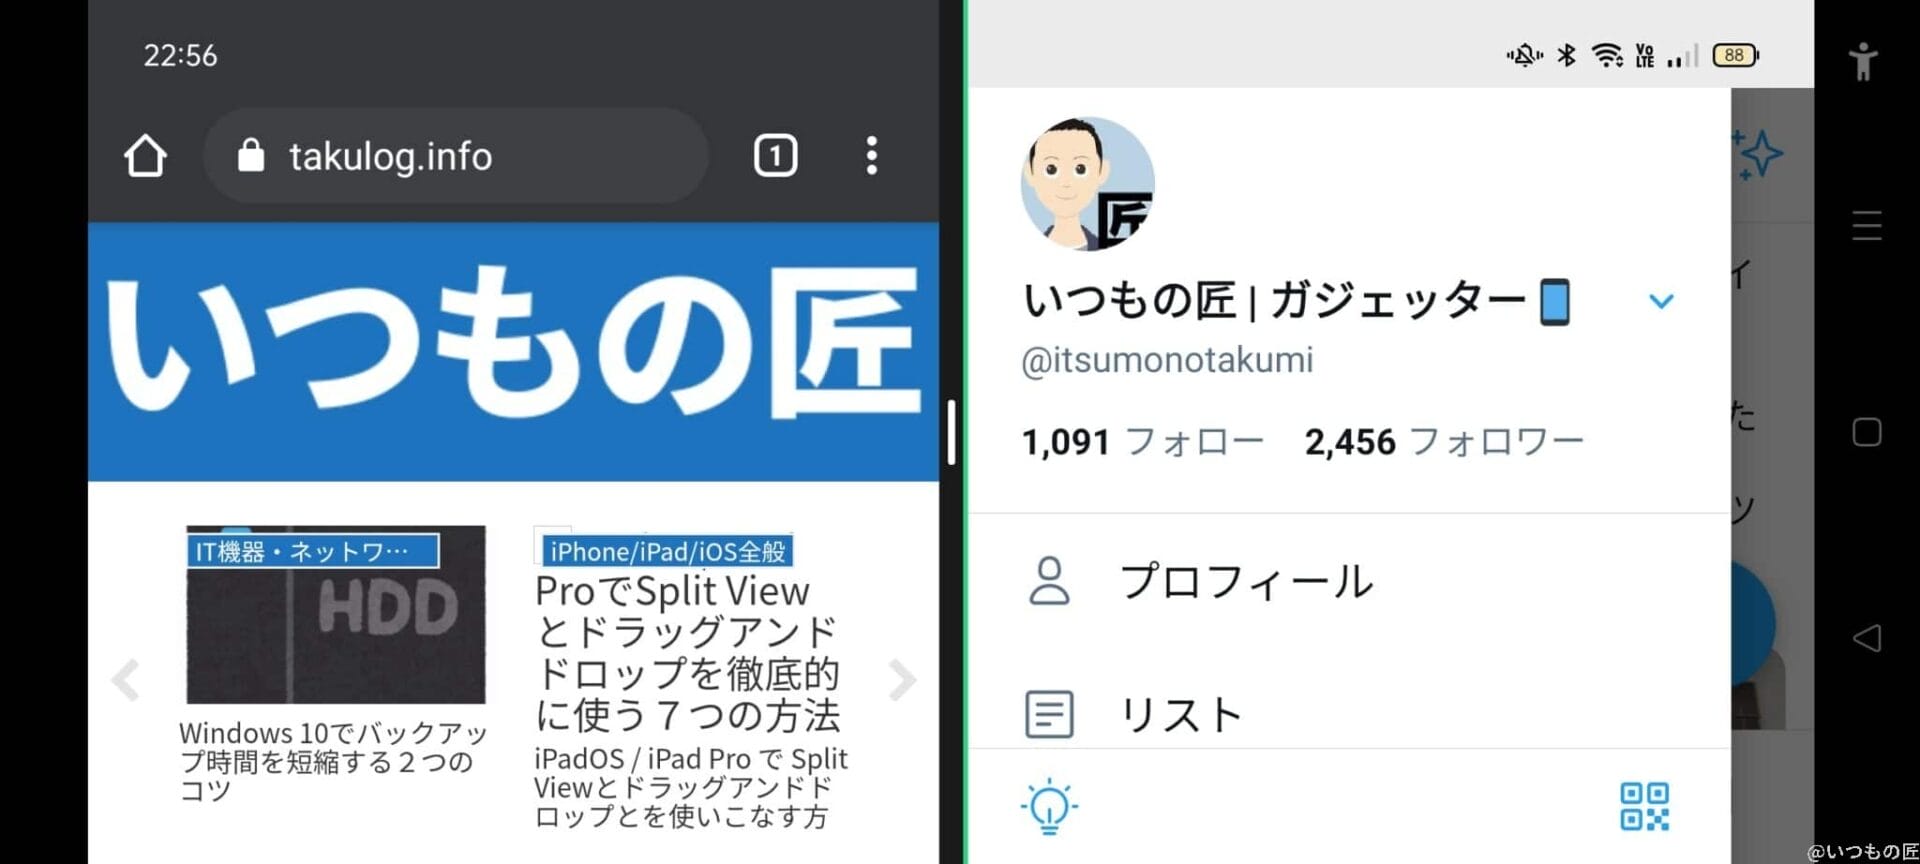Image resolution: width=1920 pixels, height=864 pixels.
Task: Open Chrome's three-dot overflow menu
Action: coord(872,156)
